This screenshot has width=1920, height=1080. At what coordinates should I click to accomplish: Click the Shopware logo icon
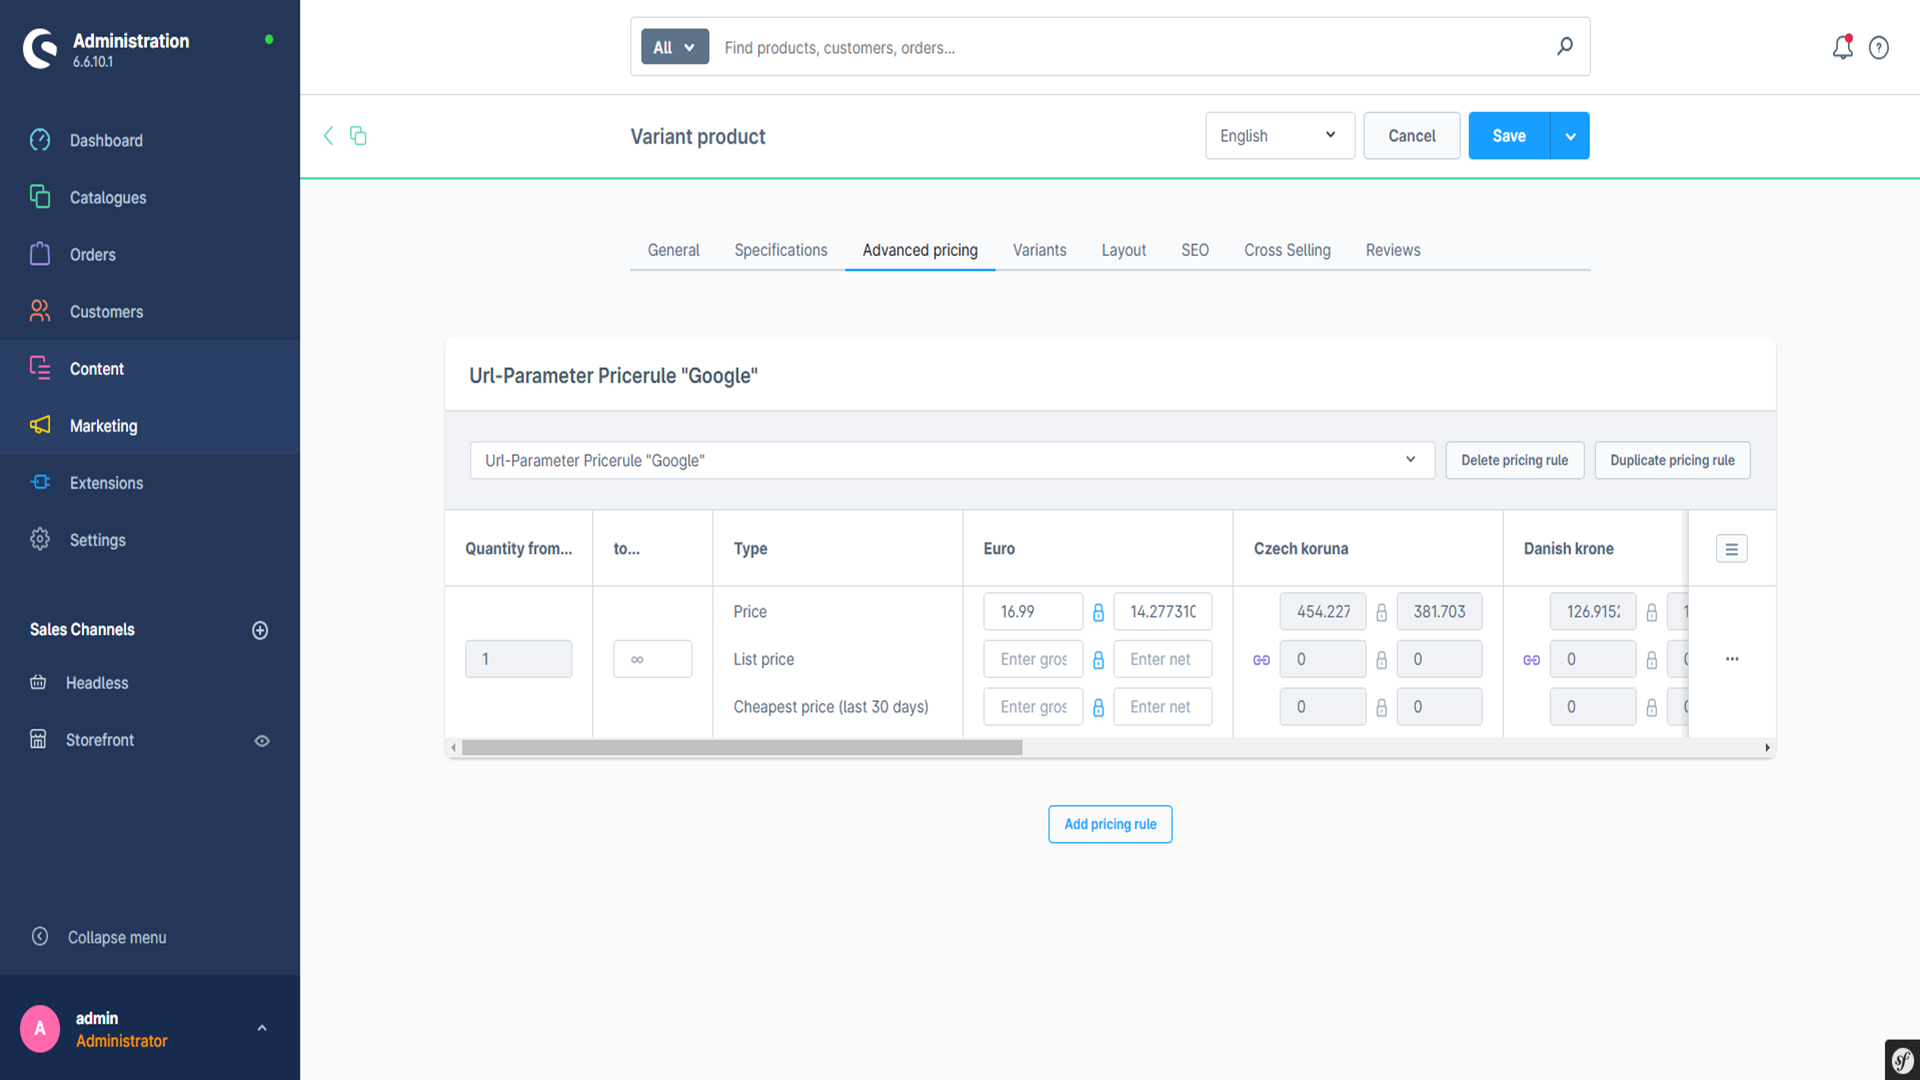(x=40, y=49)
